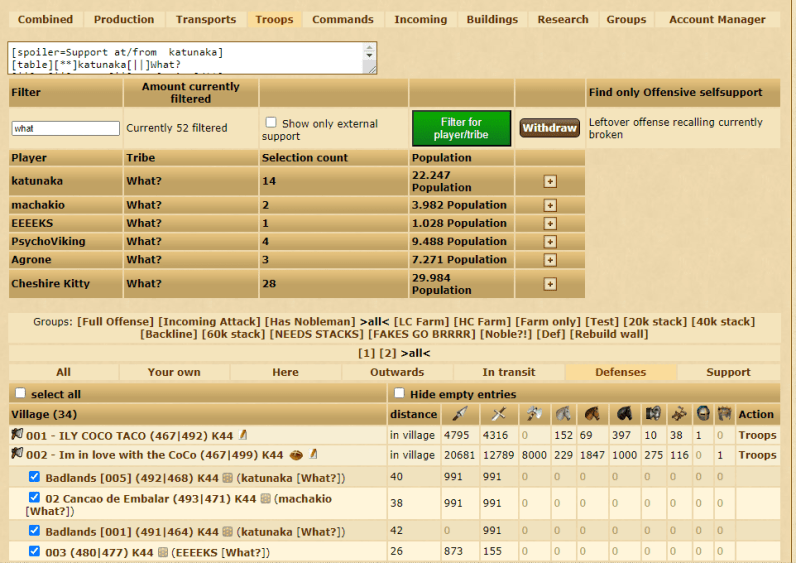Select the In transit sub-tab
The image size is (796, 563).
tap(509, 372)
